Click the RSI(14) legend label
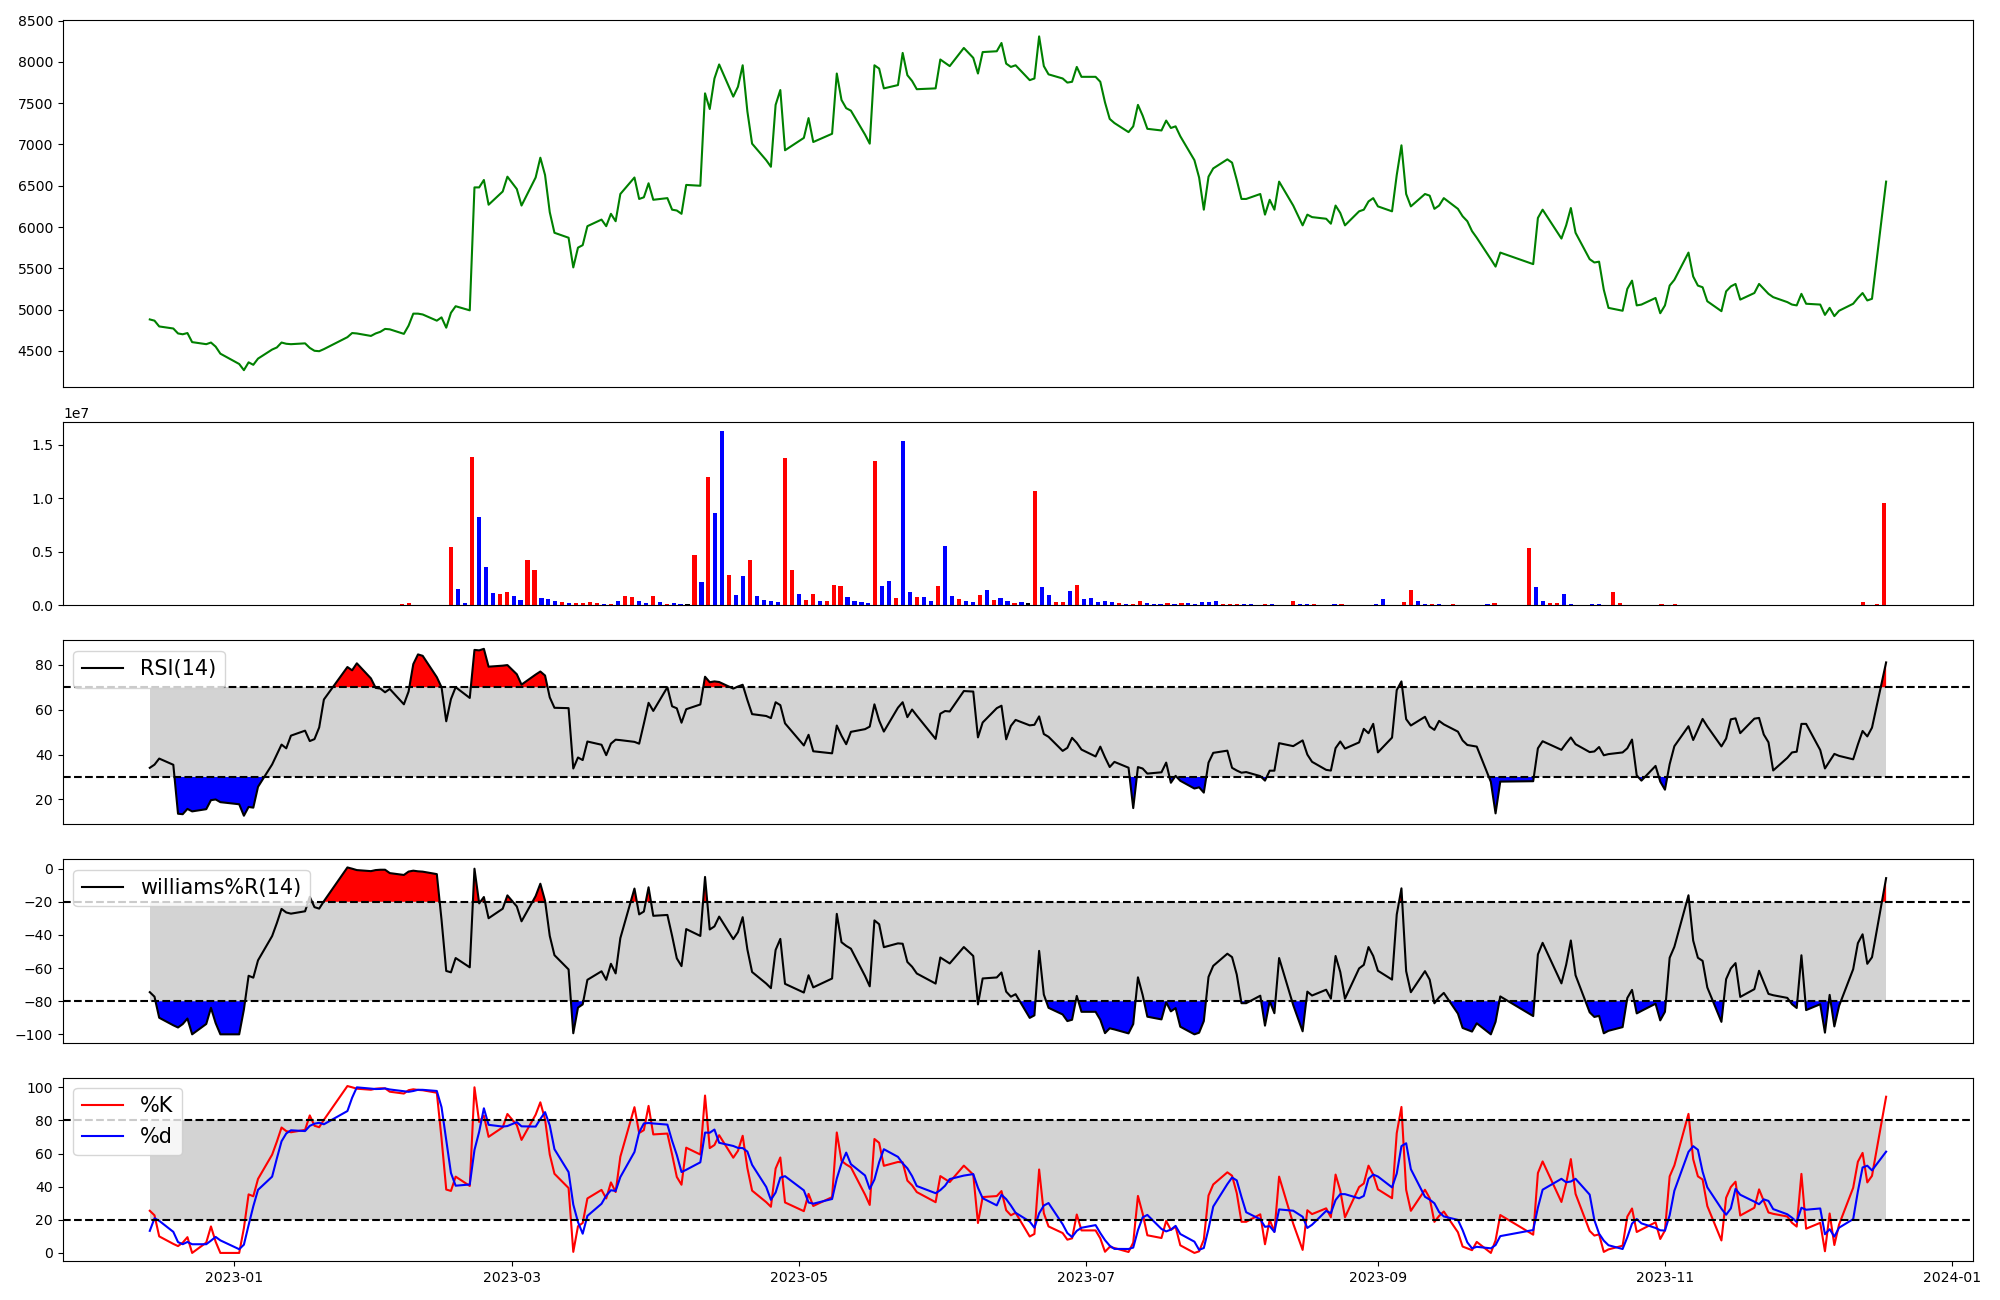The width and height of the screenshot is (2000, 1300). pyautogui.click(x=177, y=668)
